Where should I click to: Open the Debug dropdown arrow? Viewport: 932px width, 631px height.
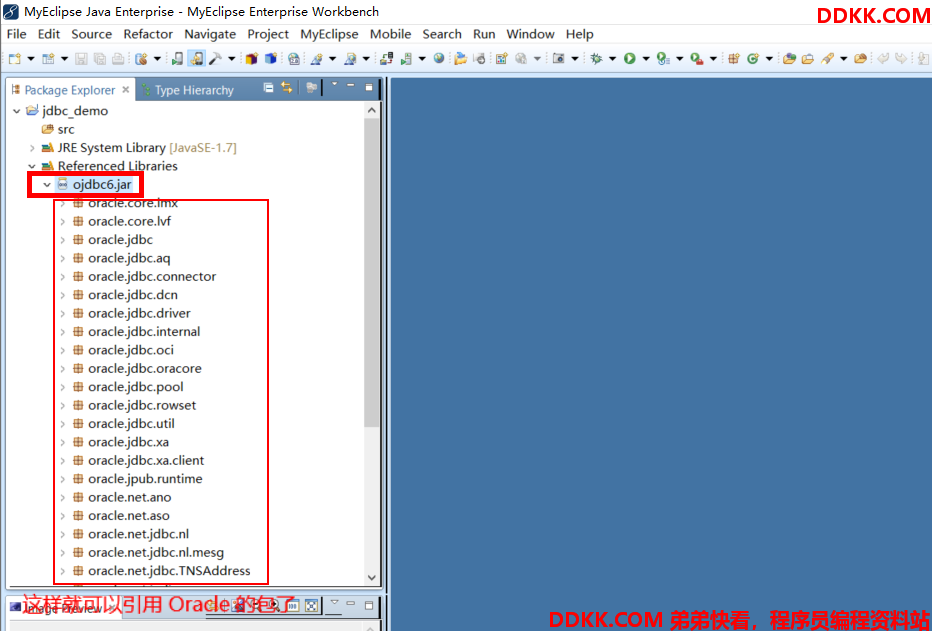(x=612, y=59)
